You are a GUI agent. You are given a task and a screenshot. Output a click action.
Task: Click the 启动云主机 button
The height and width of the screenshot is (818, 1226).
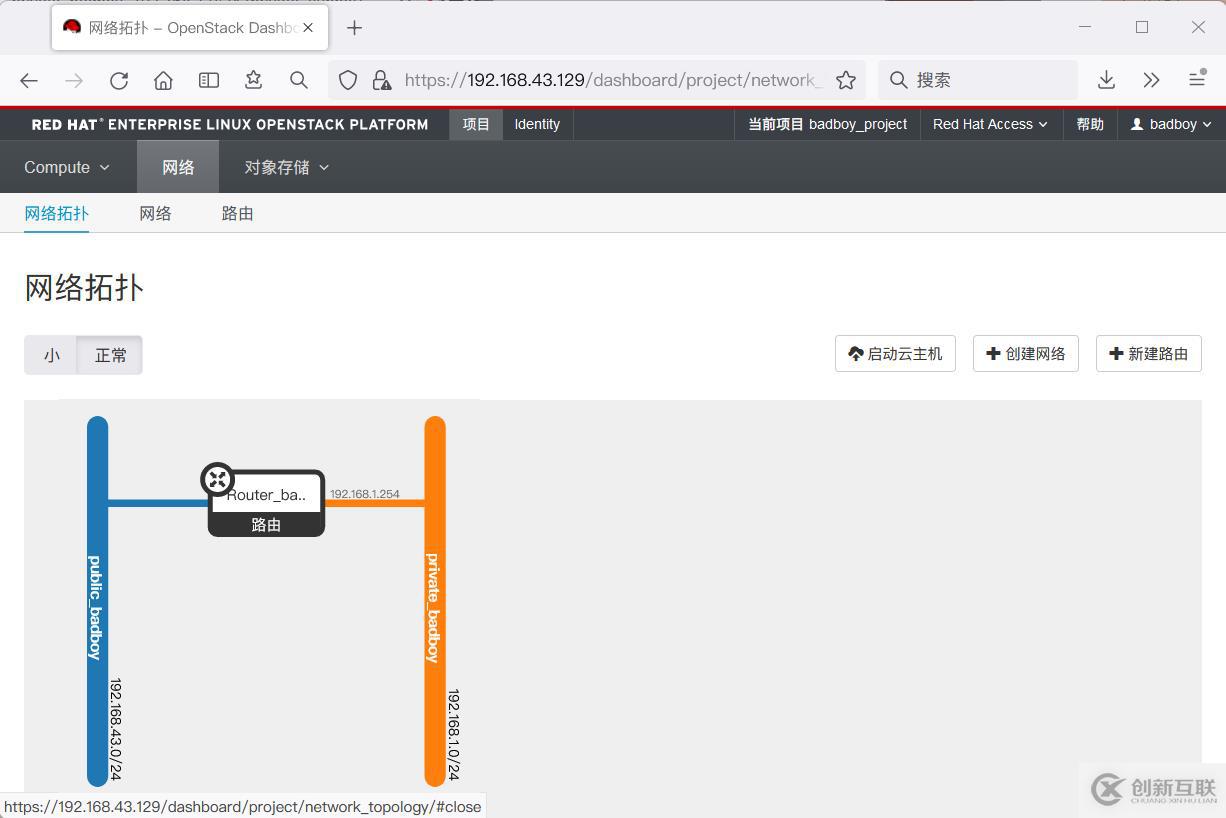pos(895,353)
